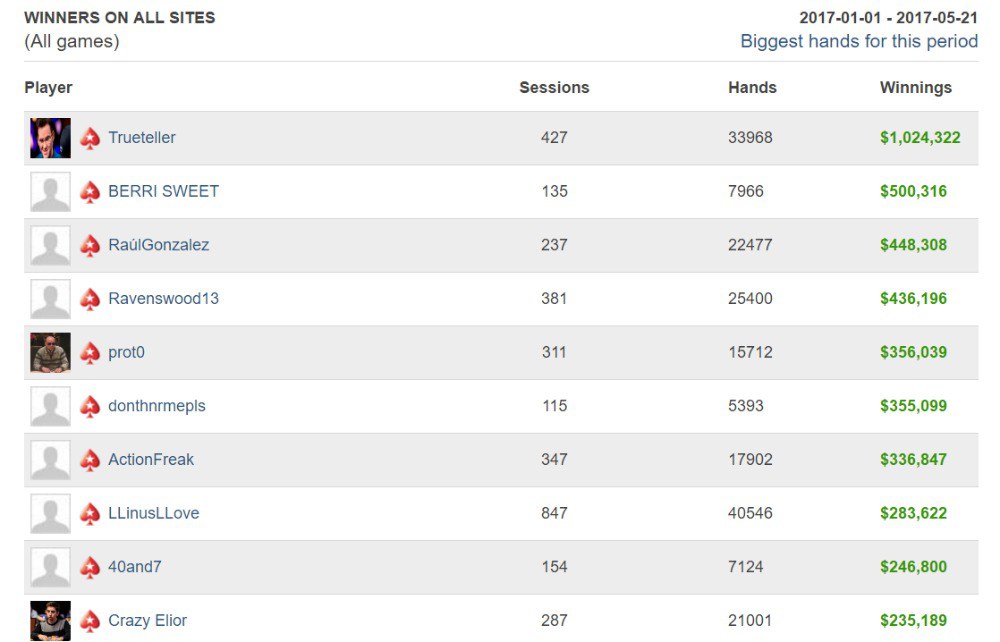Open the BERRI SWEET player link
This screenshot has height=642, width=1000.
[163, 191]
